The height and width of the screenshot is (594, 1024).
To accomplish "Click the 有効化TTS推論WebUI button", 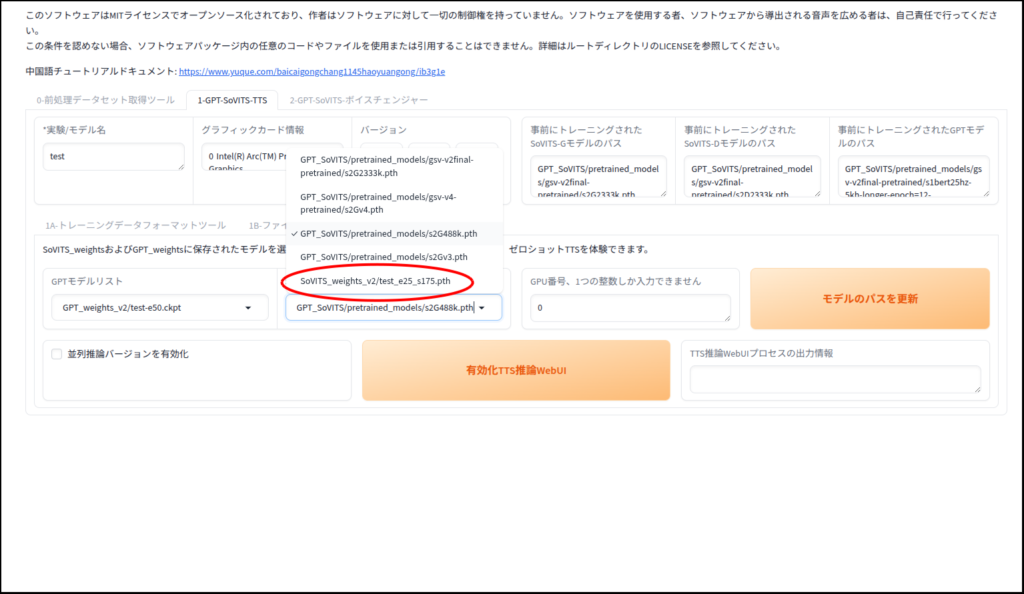I will pos(515,371).
